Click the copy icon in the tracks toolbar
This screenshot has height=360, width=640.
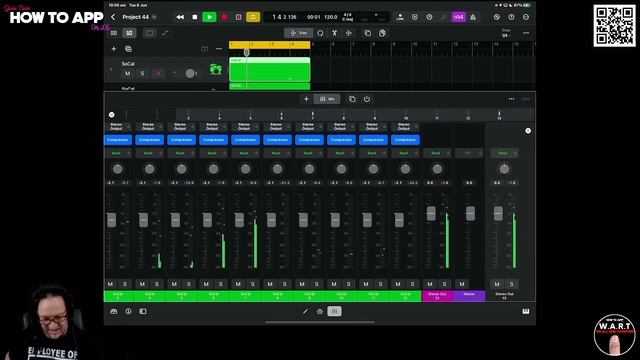click(x=368, y=33)
